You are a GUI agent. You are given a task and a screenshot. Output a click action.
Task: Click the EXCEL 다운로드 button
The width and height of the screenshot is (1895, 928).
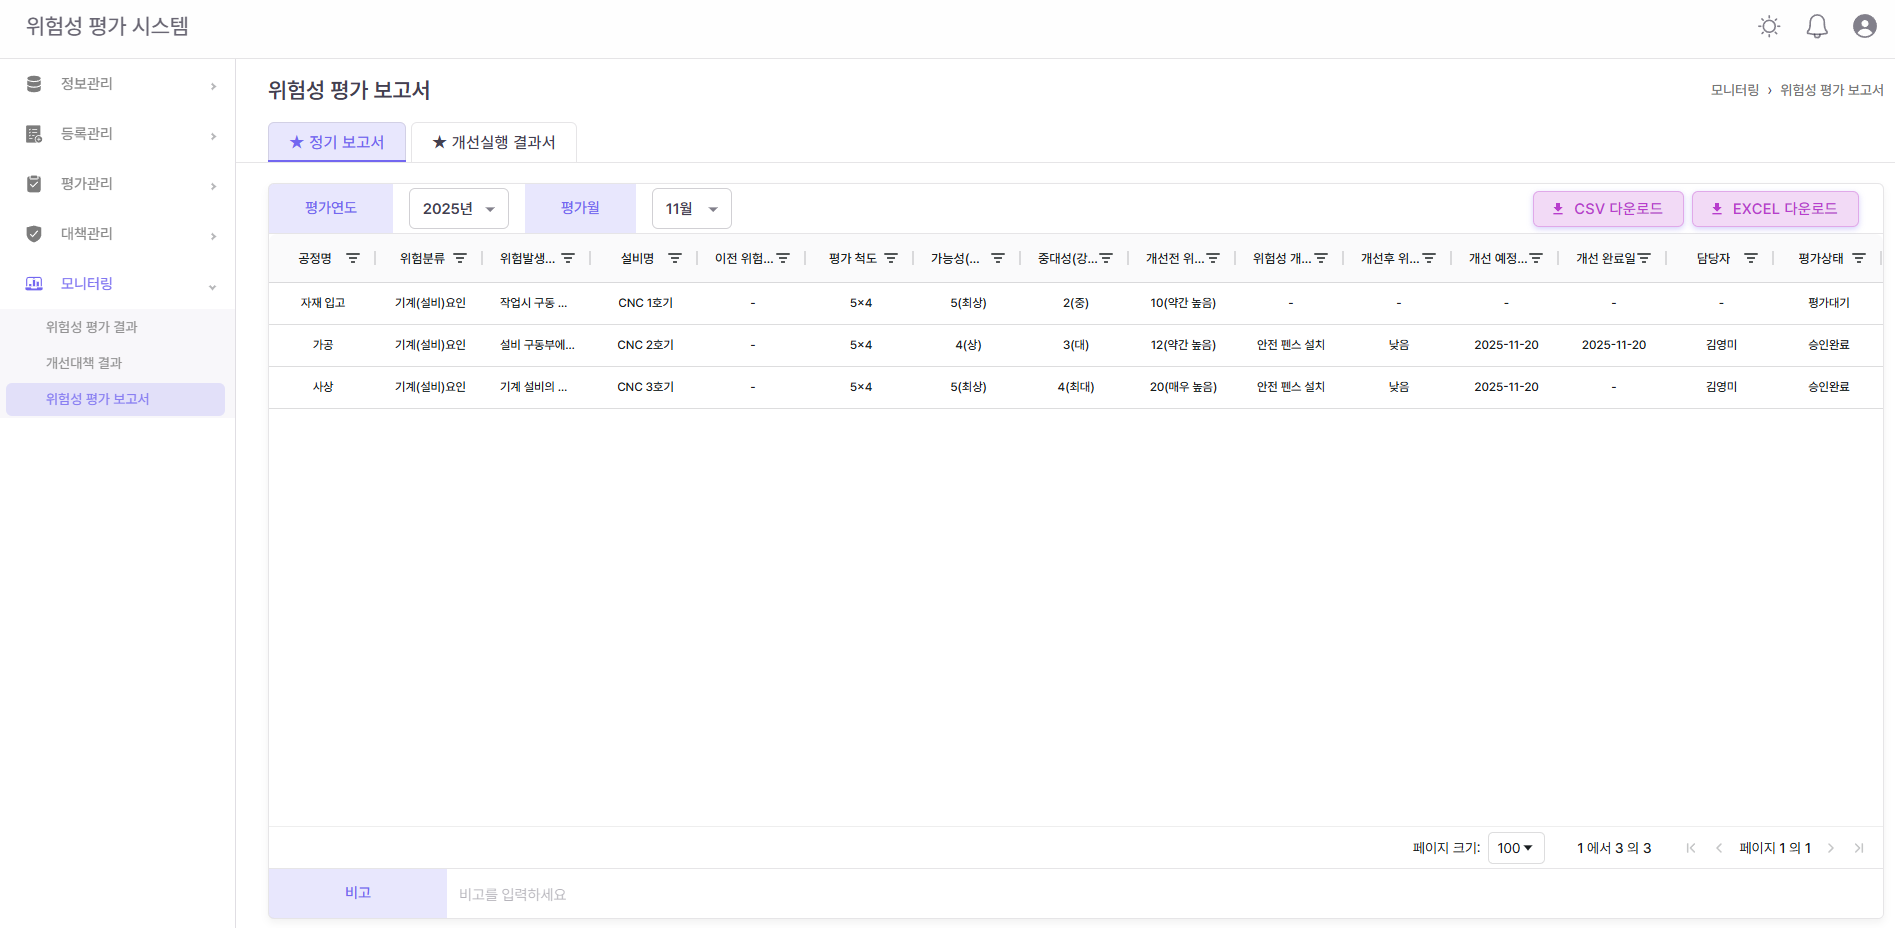[x=1774, y=209]
